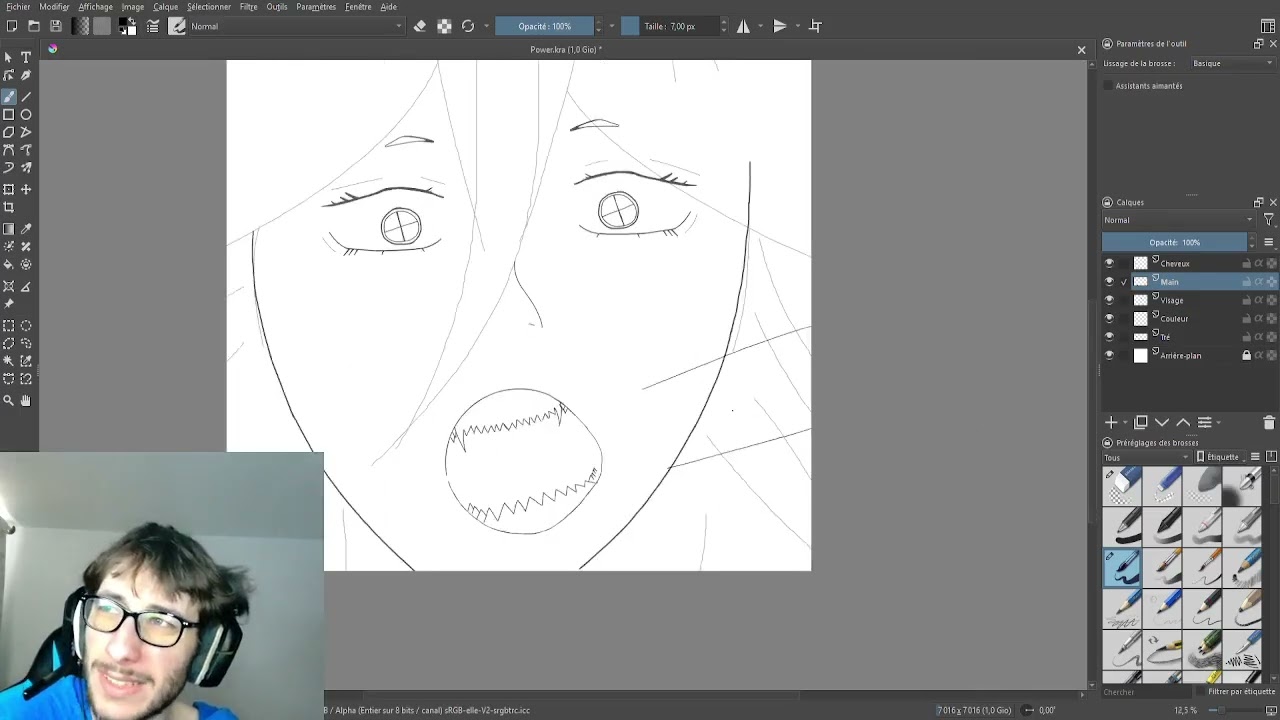1280x720 pixels.
Task: Open the Usage de la brosse dropdown
Action: 1233,63
